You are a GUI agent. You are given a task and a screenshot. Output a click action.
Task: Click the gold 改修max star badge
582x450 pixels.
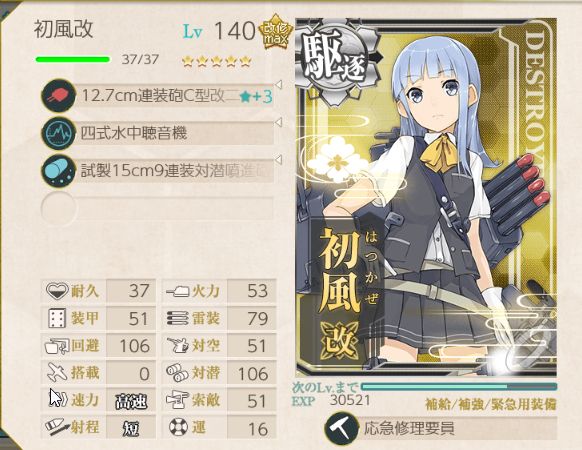tap(276, 33)
